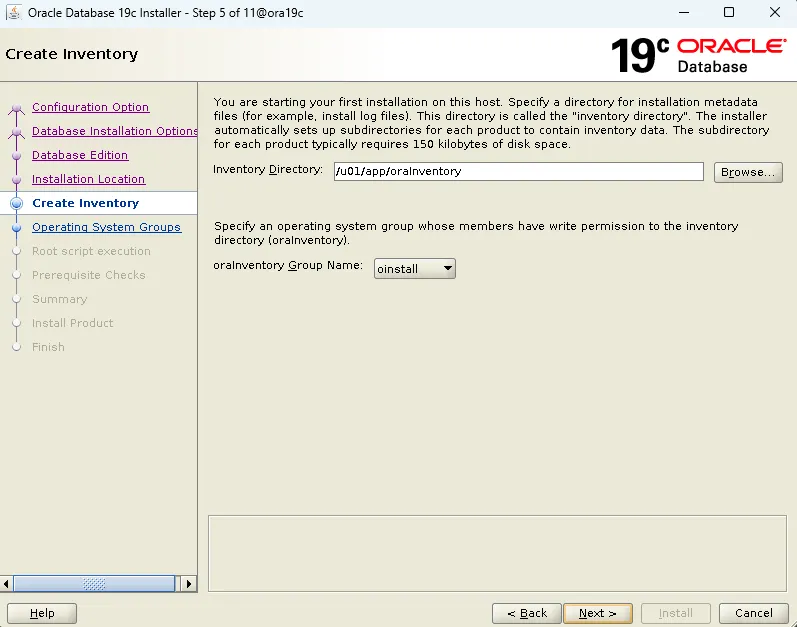Click the Java installer icon in title bar
The height and width of the screenshot is (627, 797).
pyautogui.click(x=14, y=12)
